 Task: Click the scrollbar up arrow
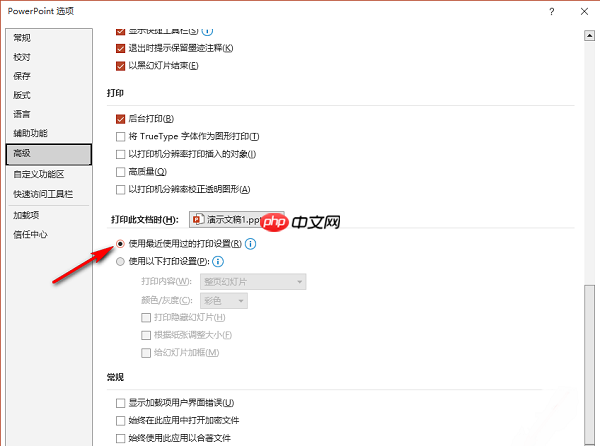tap(589, 36)
